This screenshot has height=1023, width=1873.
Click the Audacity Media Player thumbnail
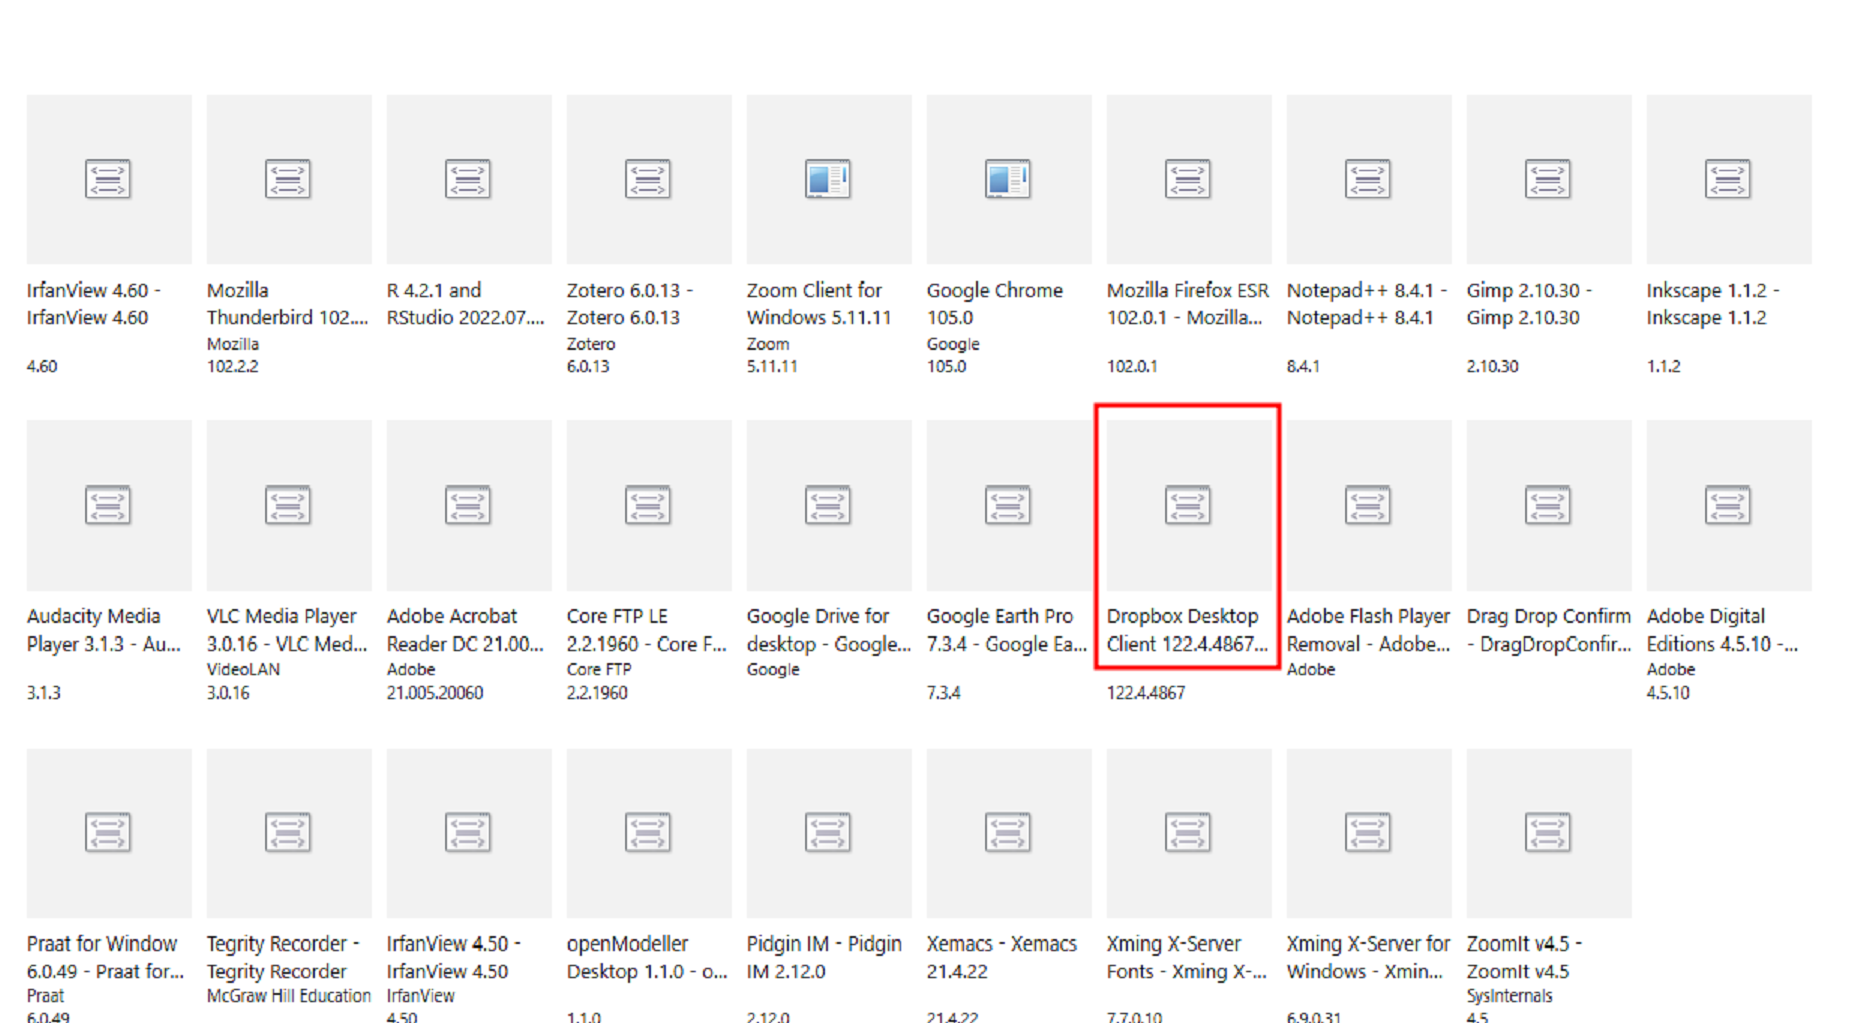[109, 505]
